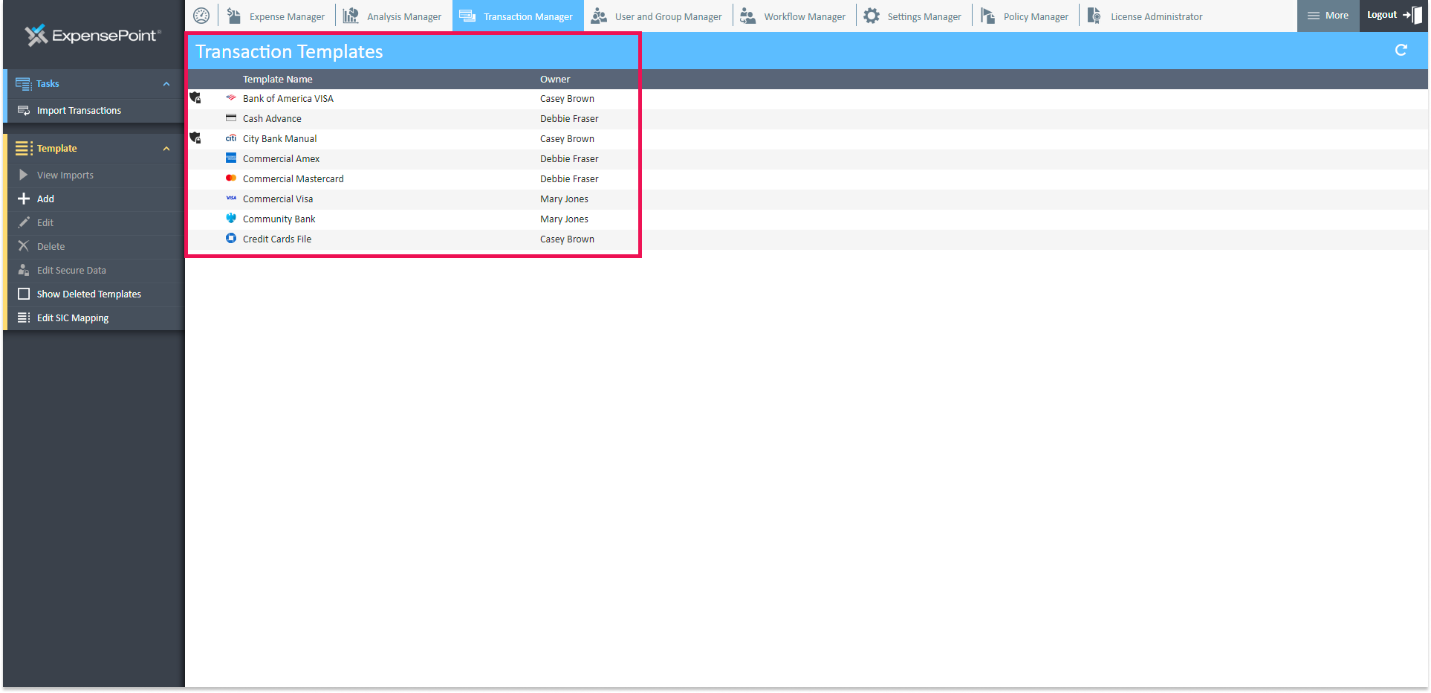Click the Commercial Mastercard logo icon
Image resolution: width=1431 pixels, height=693 pixels.
pyautogui.click(x=231, y=178)
